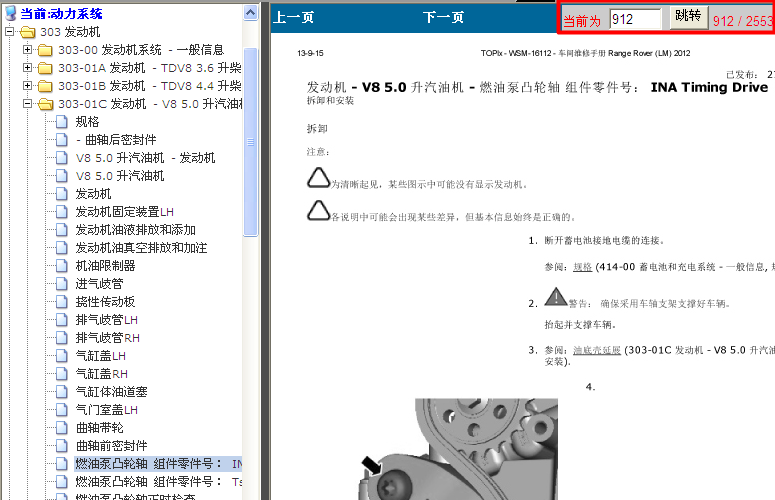Click the page icon beside 机油限制器

[62, 266]
